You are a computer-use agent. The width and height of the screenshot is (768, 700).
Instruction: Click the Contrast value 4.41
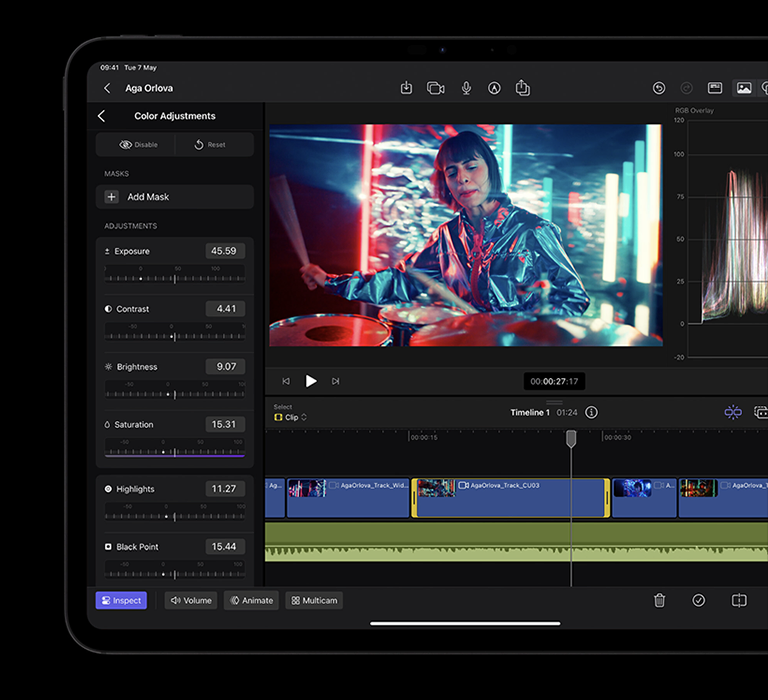224,309
